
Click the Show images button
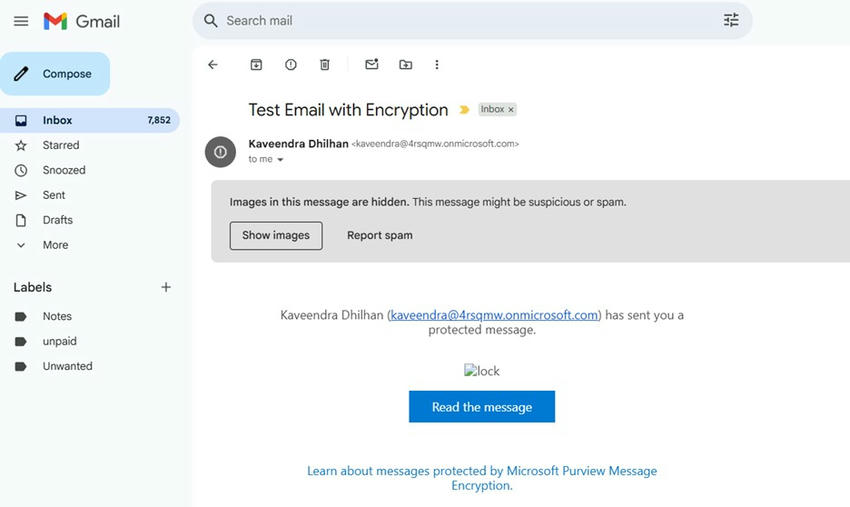[x=276, y=236]
